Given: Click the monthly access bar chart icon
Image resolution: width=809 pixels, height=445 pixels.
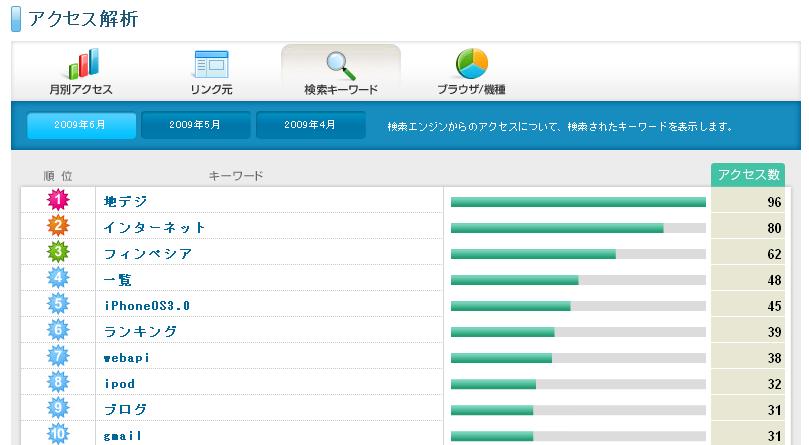Looking at the screenshot, I should [x=81, y=63].
